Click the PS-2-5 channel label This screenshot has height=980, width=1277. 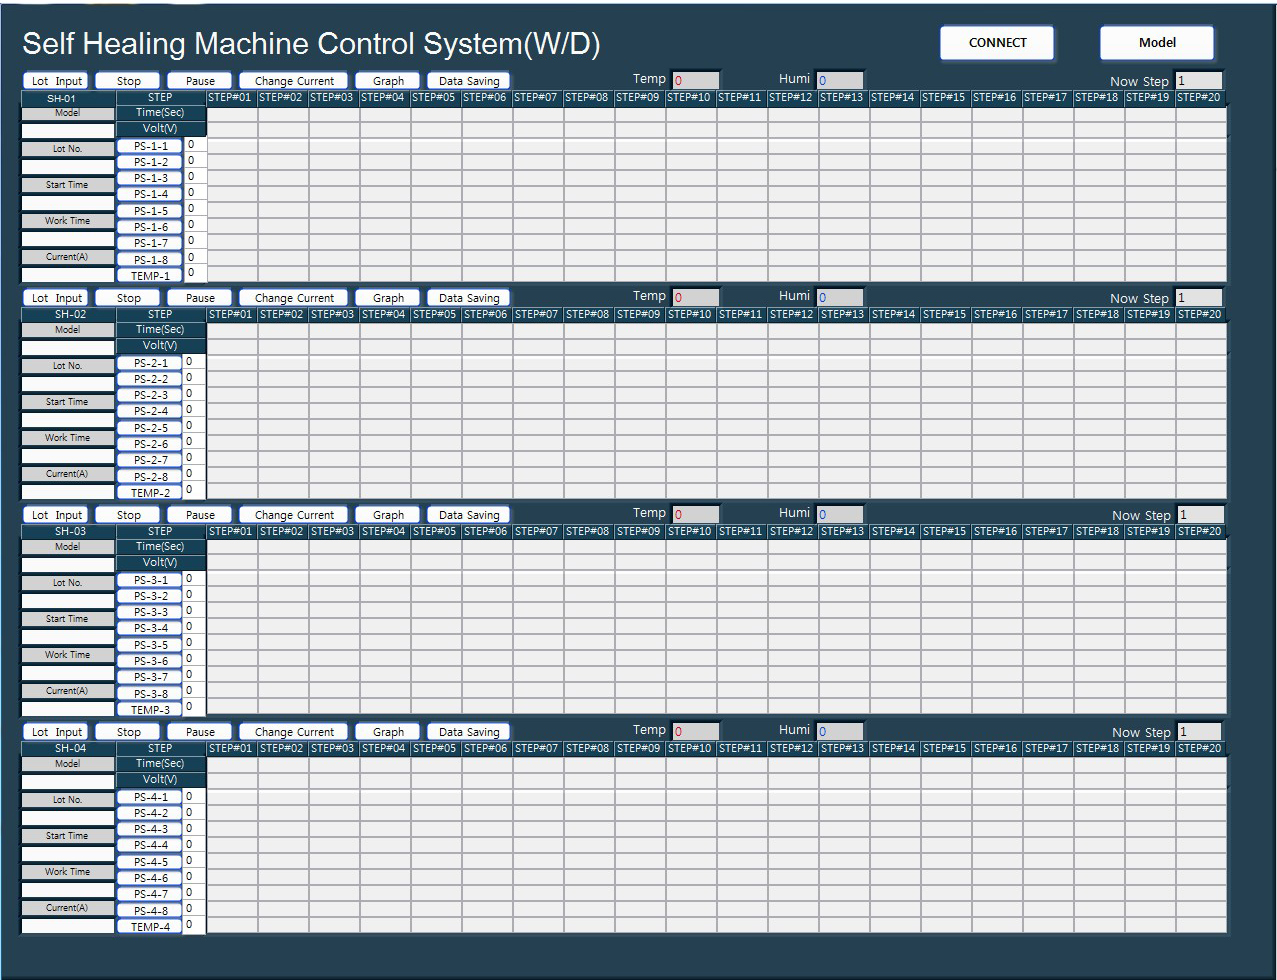[151, 428]
